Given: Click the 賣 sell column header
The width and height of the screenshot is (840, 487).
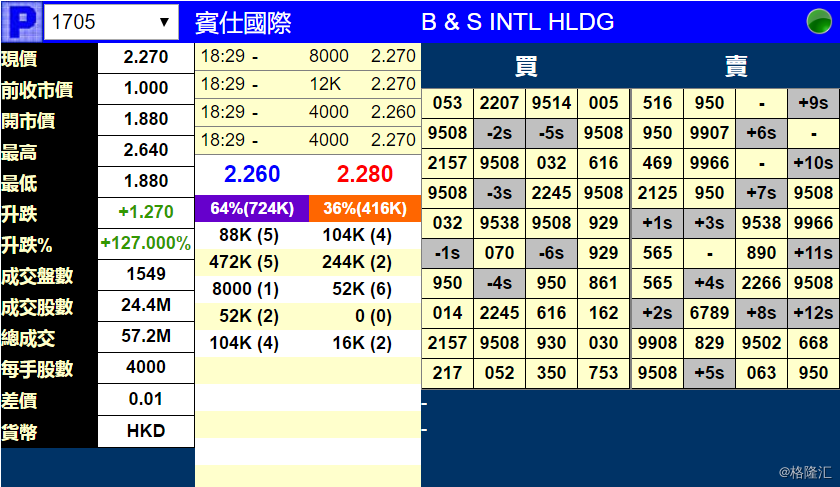Looking at the screenshot, I should 736,66.
